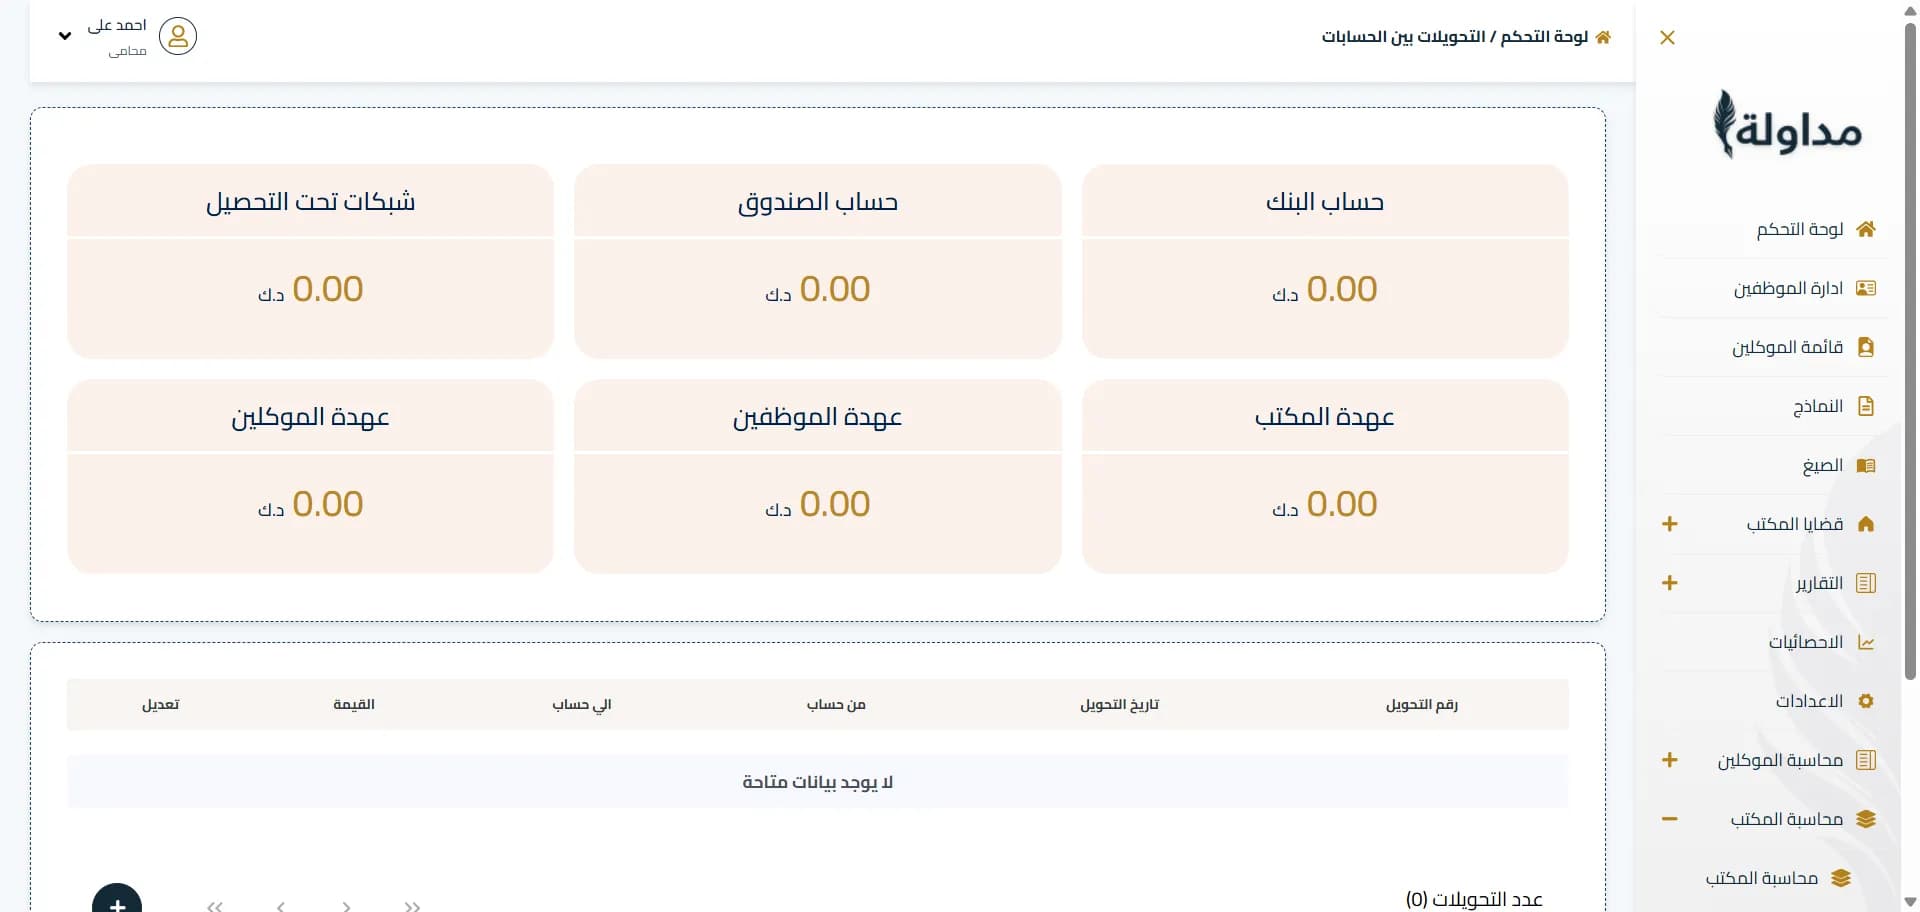Click the home icon beside لوحة التحكم in sidebar
1920x912 pixels.
point(1865,229)
